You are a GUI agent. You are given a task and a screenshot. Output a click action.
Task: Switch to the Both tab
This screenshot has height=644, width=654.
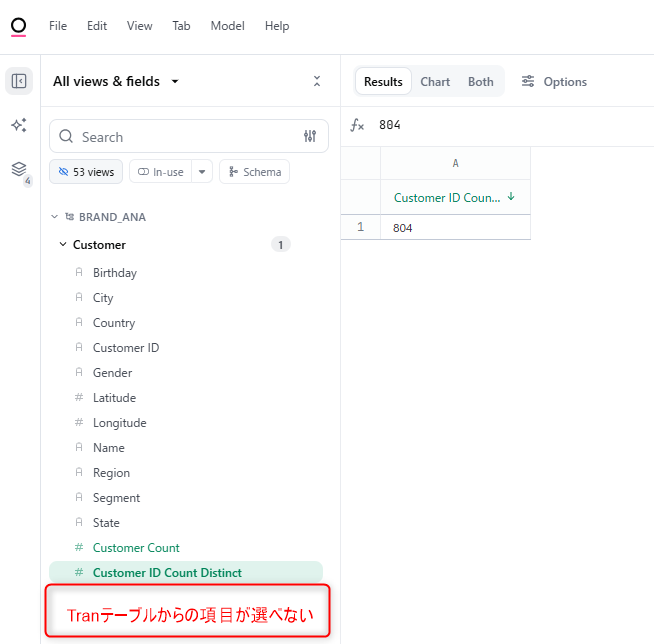480,81
